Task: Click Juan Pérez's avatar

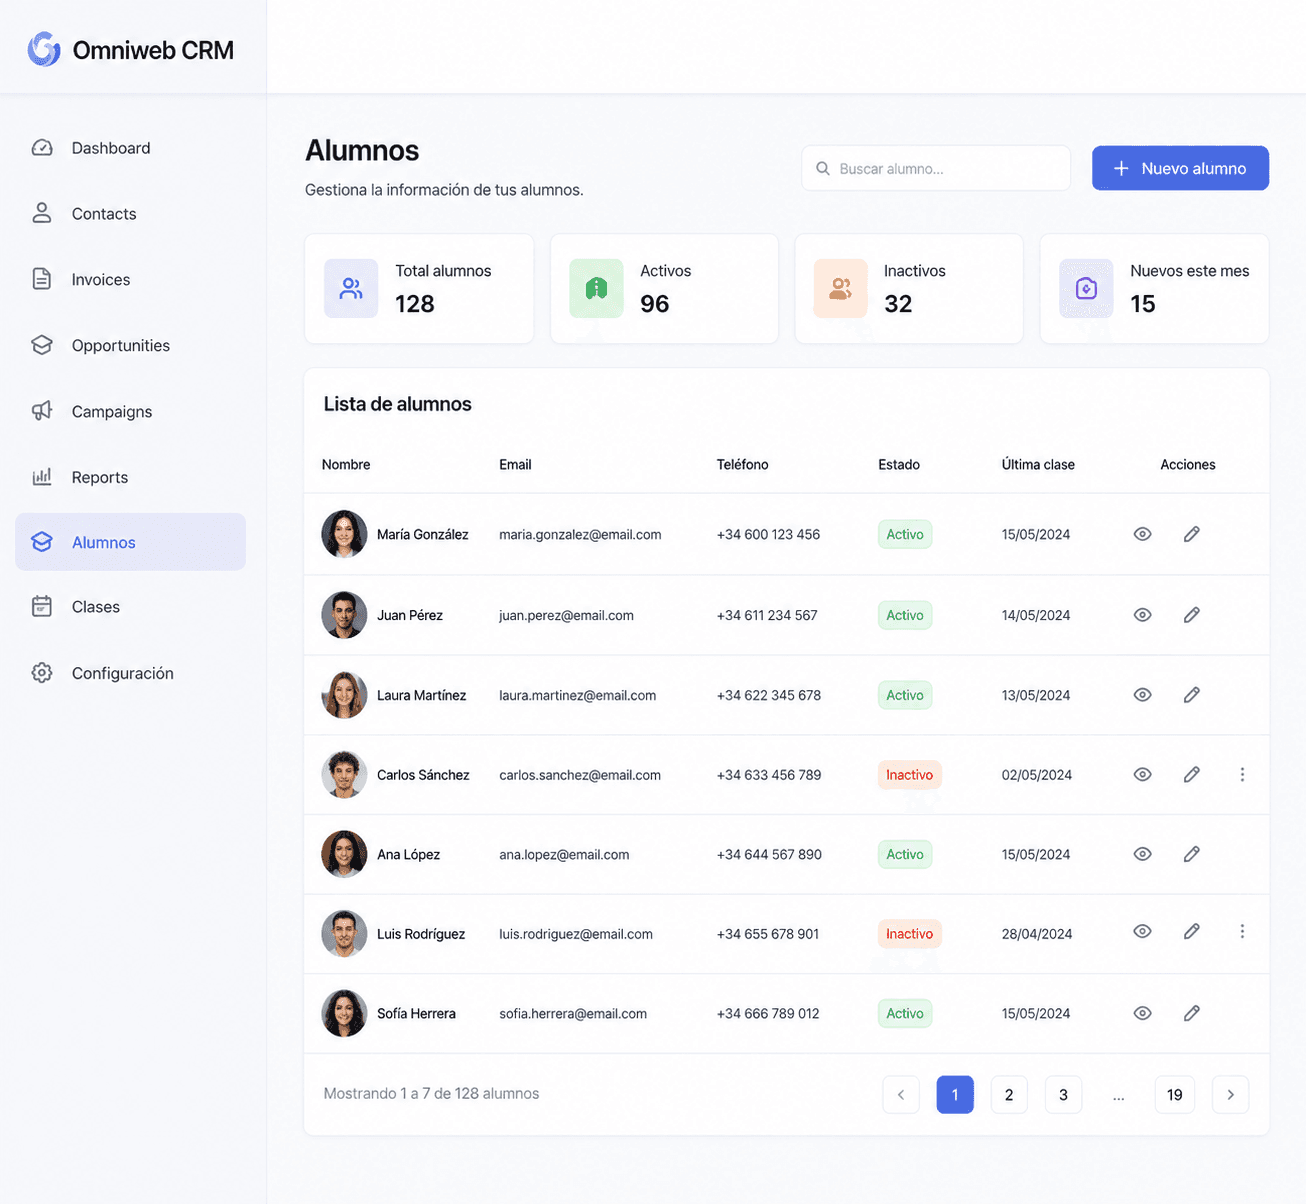Action: click(x=344, y=615)
